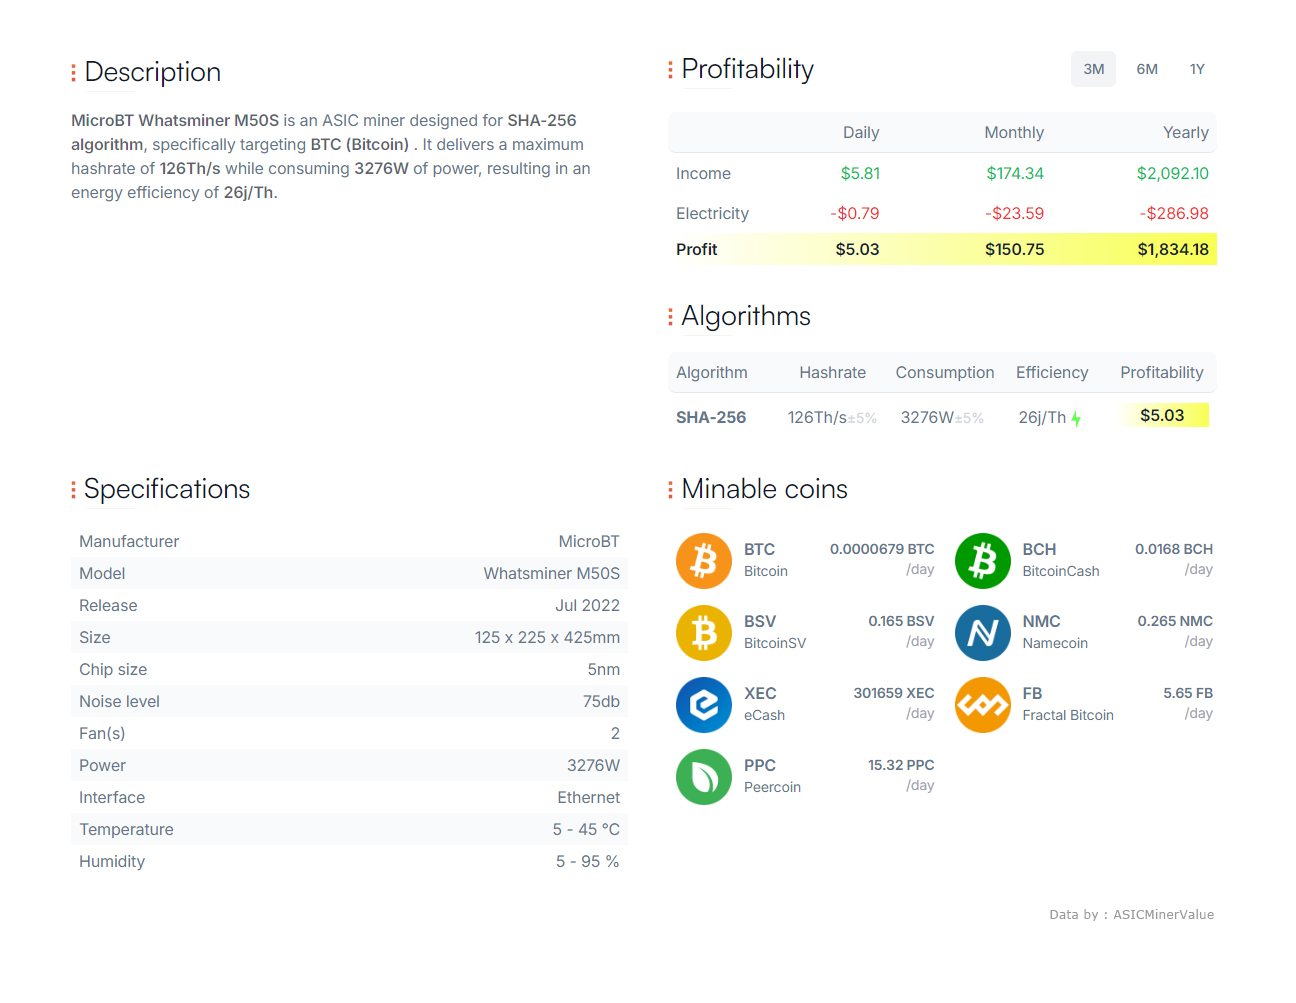Click the Description section heading
The height and width of the screenshot is (1003, 1296).
coord(153,72)
